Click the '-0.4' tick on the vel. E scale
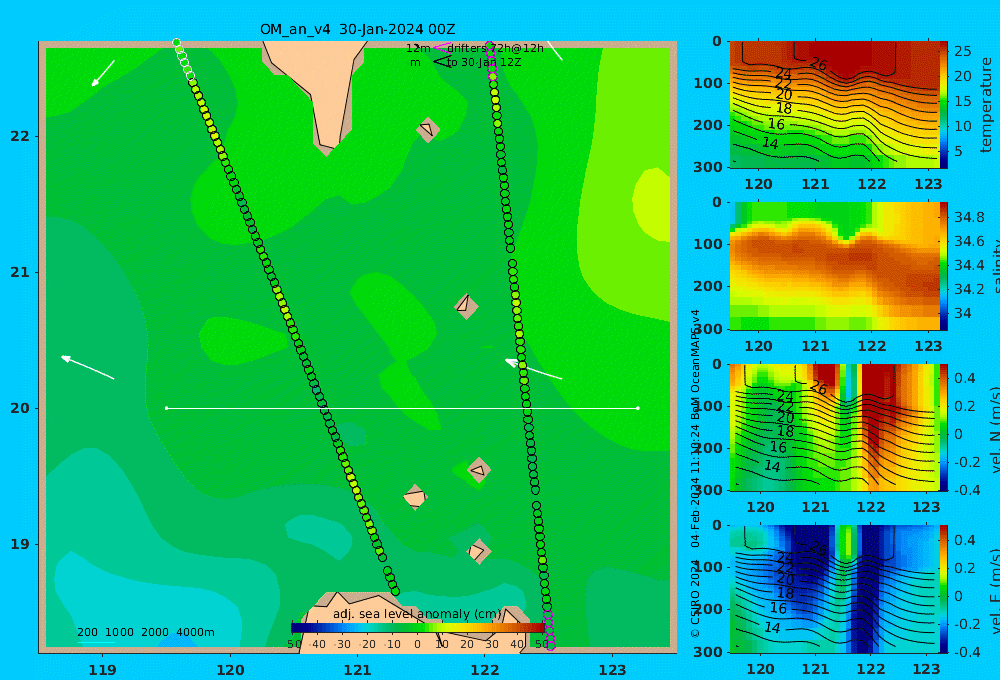Screen dimensions: 1000x680 968,652
